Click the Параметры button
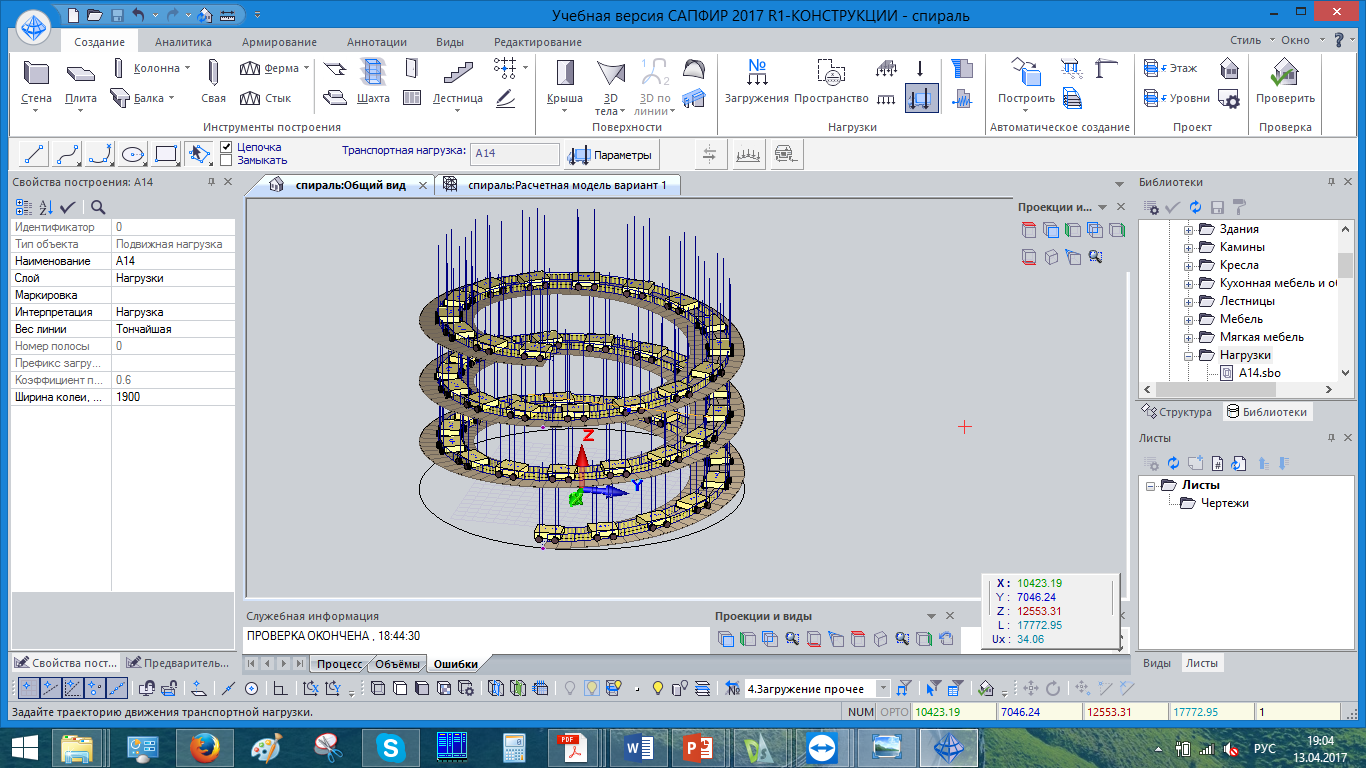This screenshot has width=1366, height=768. coord(611,155)
